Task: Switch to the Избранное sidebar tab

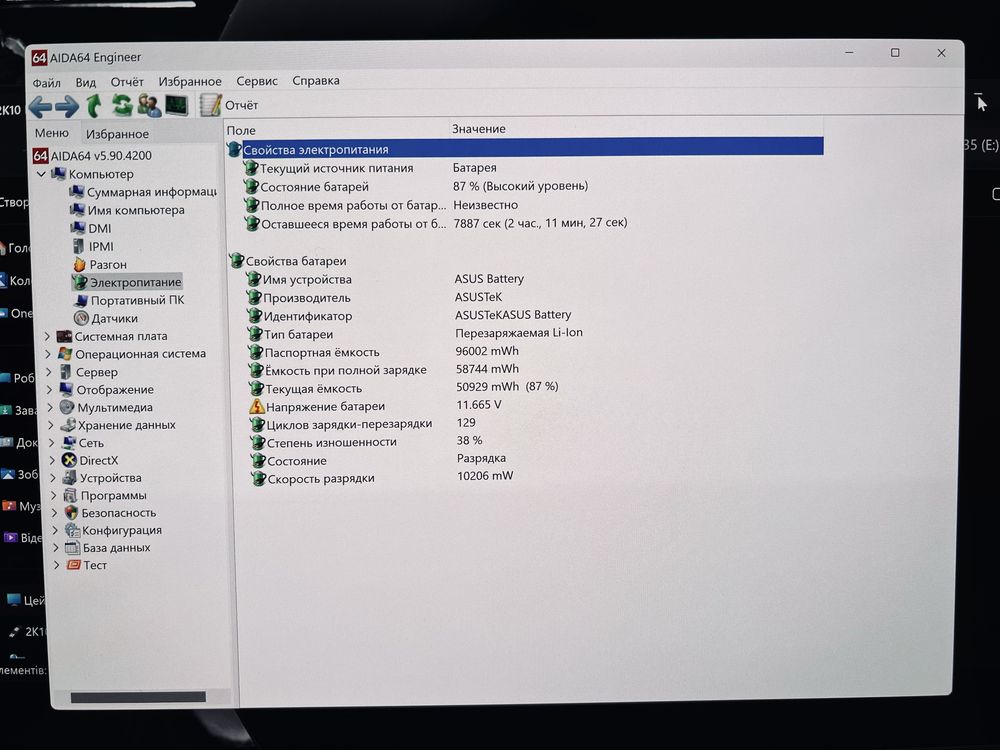Action: click(117, 134)
